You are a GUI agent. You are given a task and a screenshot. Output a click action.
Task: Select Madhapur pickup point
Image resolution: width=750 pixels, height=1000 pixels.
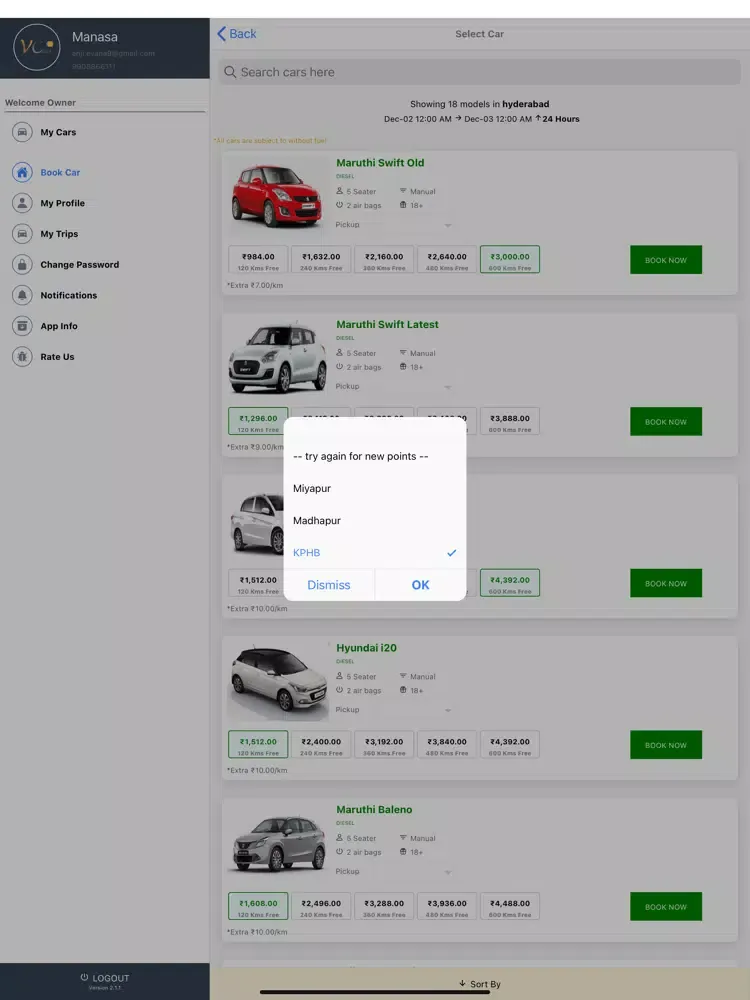point(375,520)
